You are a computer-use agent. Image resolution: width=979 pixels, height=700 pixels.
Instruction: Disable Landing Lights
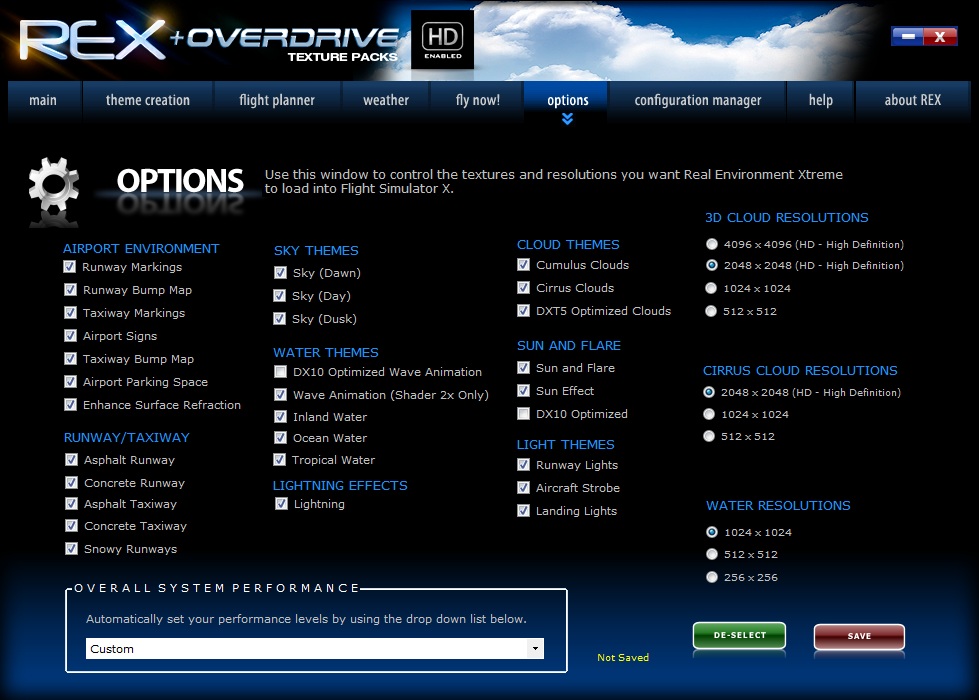tap(523, 511)
